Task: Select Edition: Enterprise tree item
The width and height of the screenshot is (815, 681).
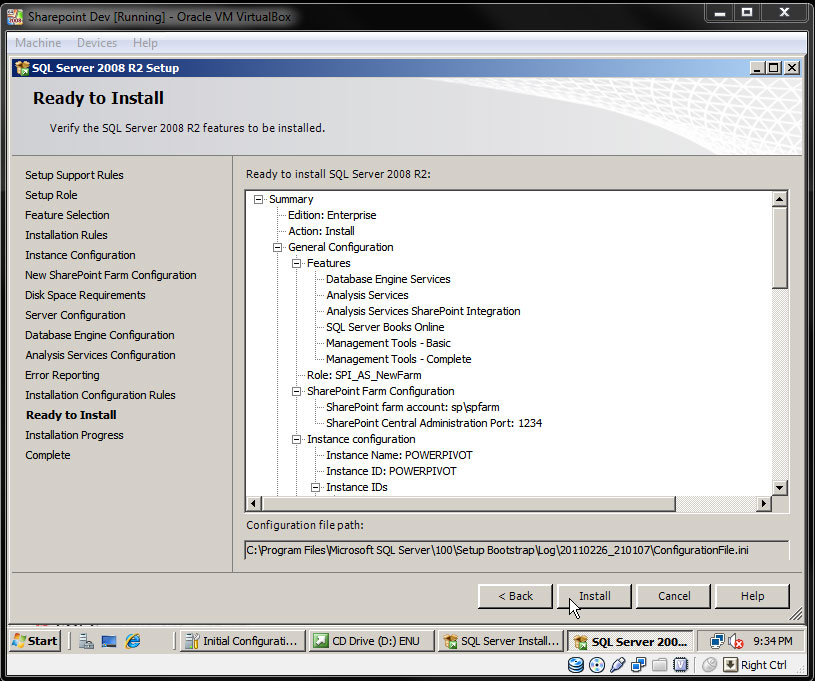Action: [x=332, y=215]
